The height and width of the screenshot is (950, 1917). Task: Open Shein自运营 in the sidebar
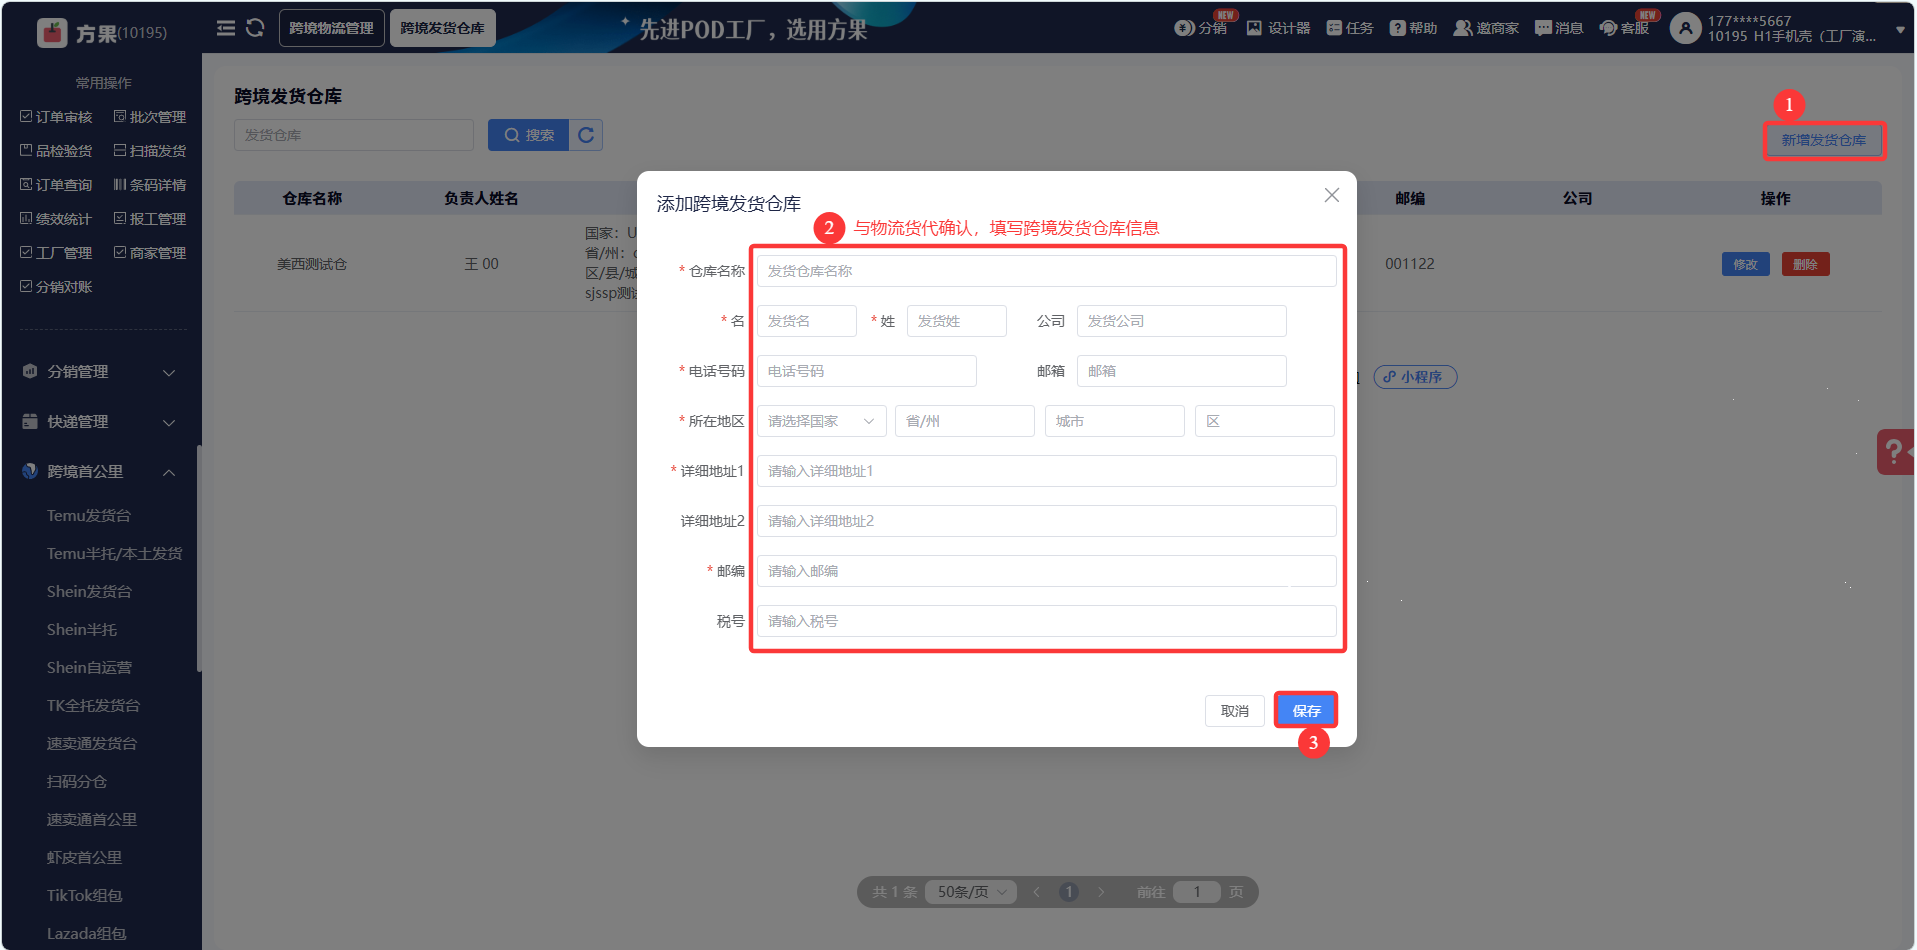(89, 668)
